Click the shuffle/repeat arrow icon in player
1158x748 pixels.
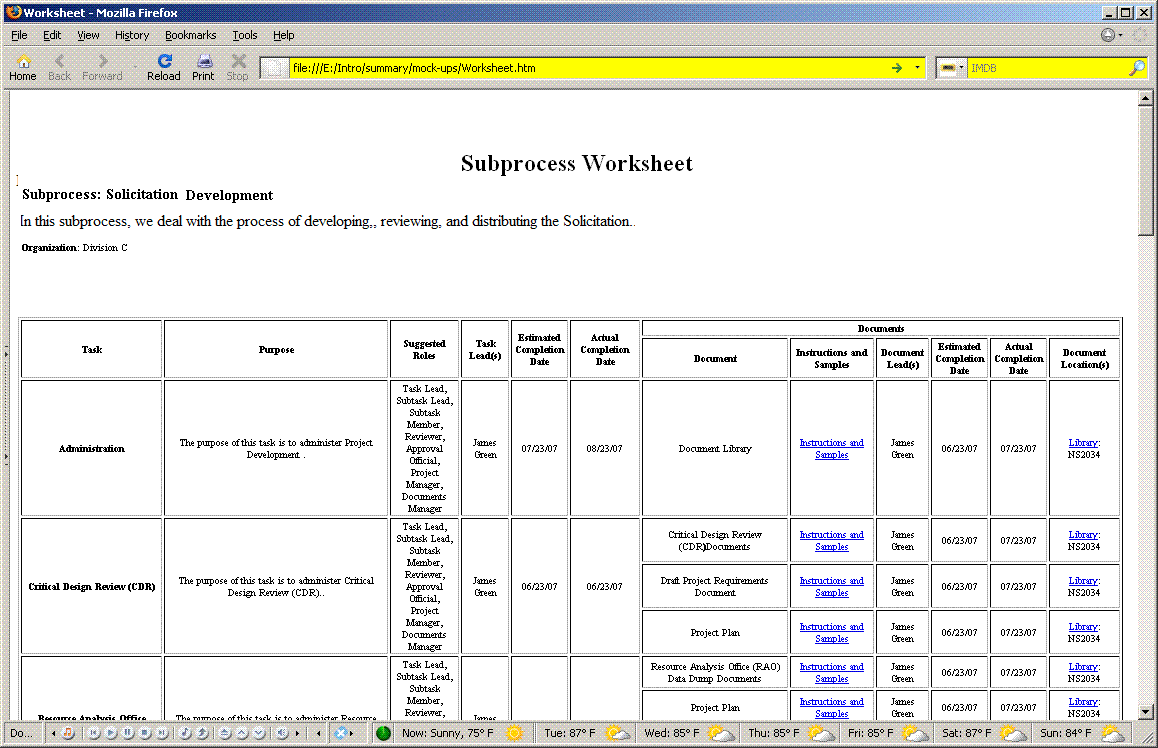pos(202,733)
